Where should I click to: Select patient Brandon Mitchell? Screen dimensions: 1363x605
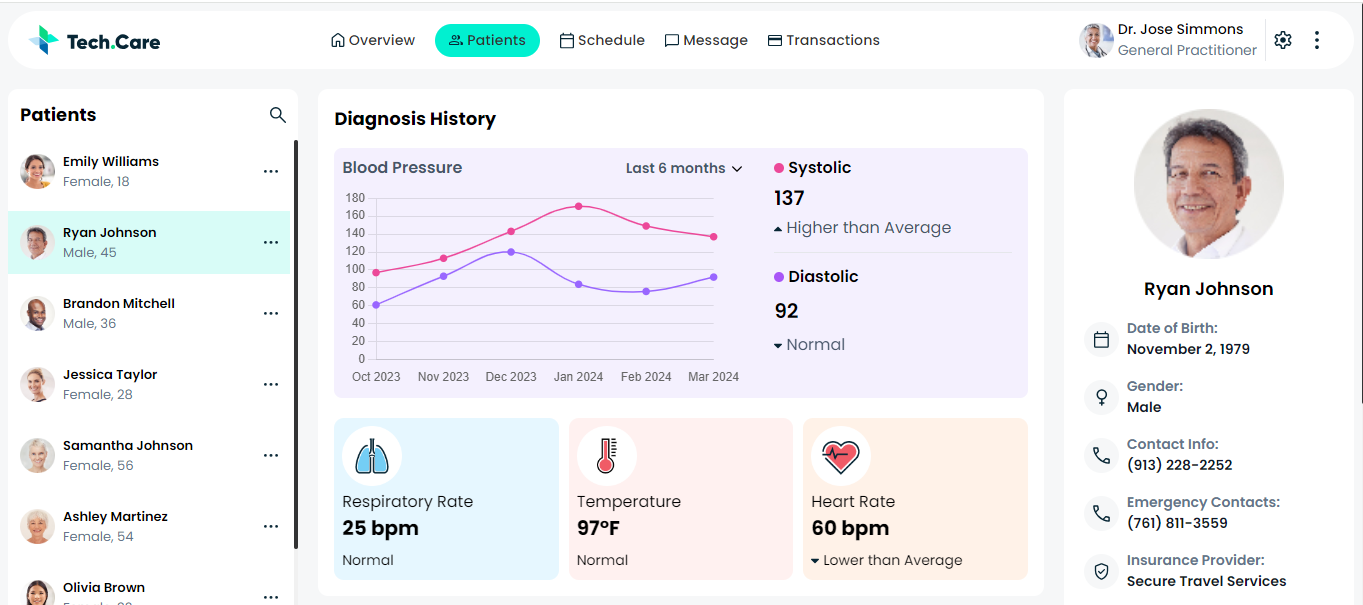pos(149,313)
